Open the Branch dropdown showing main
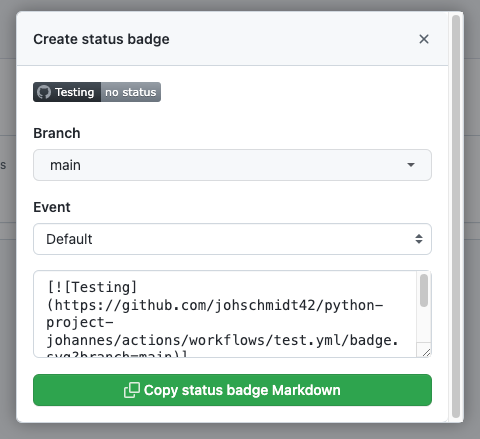Viewport: 480px width, 439px height. point(232,165)
